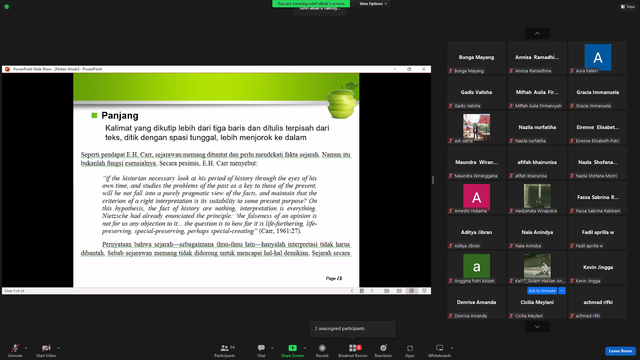Page up the participant gallery
This screenshot has width=640, height=360.
point(537,33)
